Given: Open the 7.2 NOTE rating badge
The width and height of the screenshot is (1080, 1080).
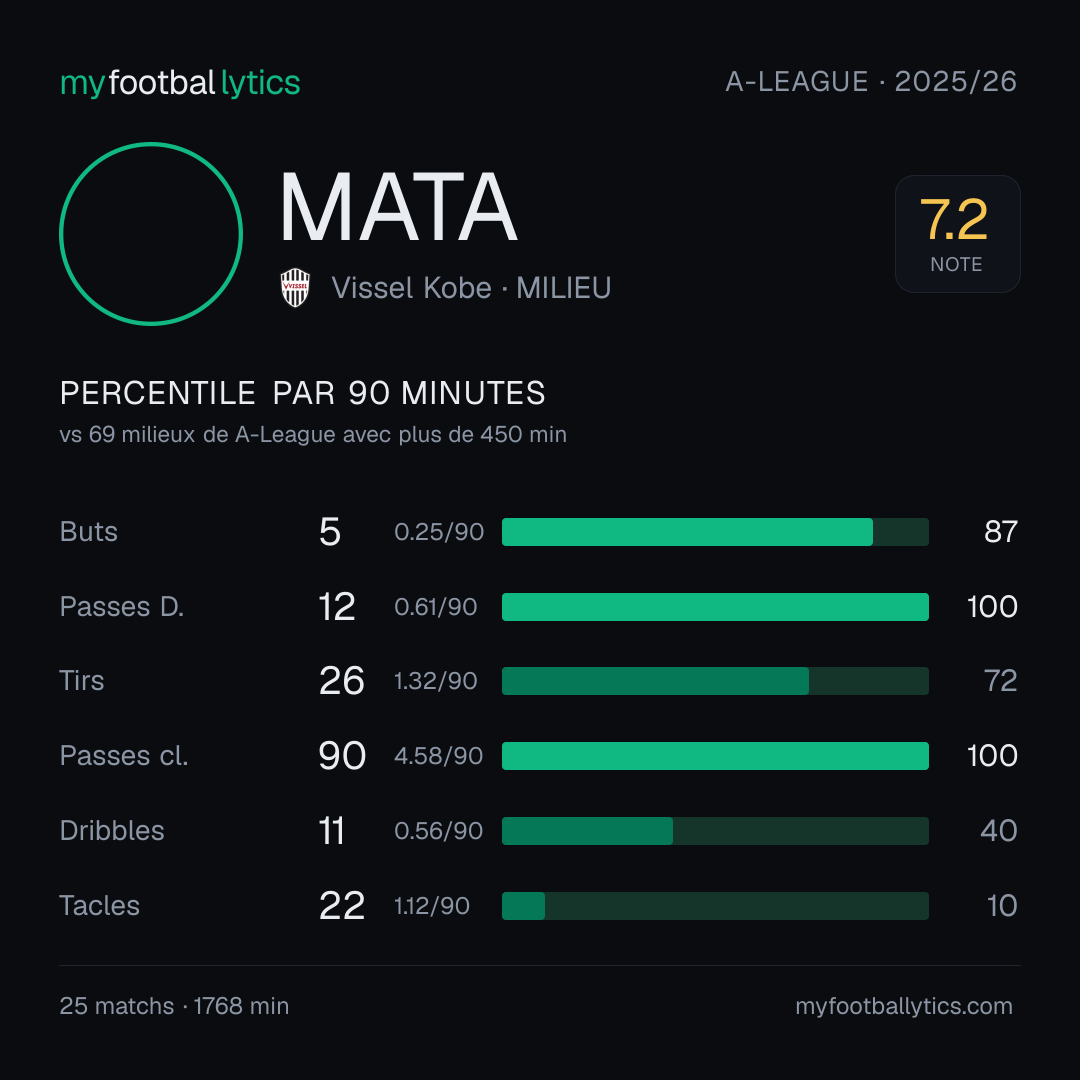Looking at the screenshot, I should (957, 234).
